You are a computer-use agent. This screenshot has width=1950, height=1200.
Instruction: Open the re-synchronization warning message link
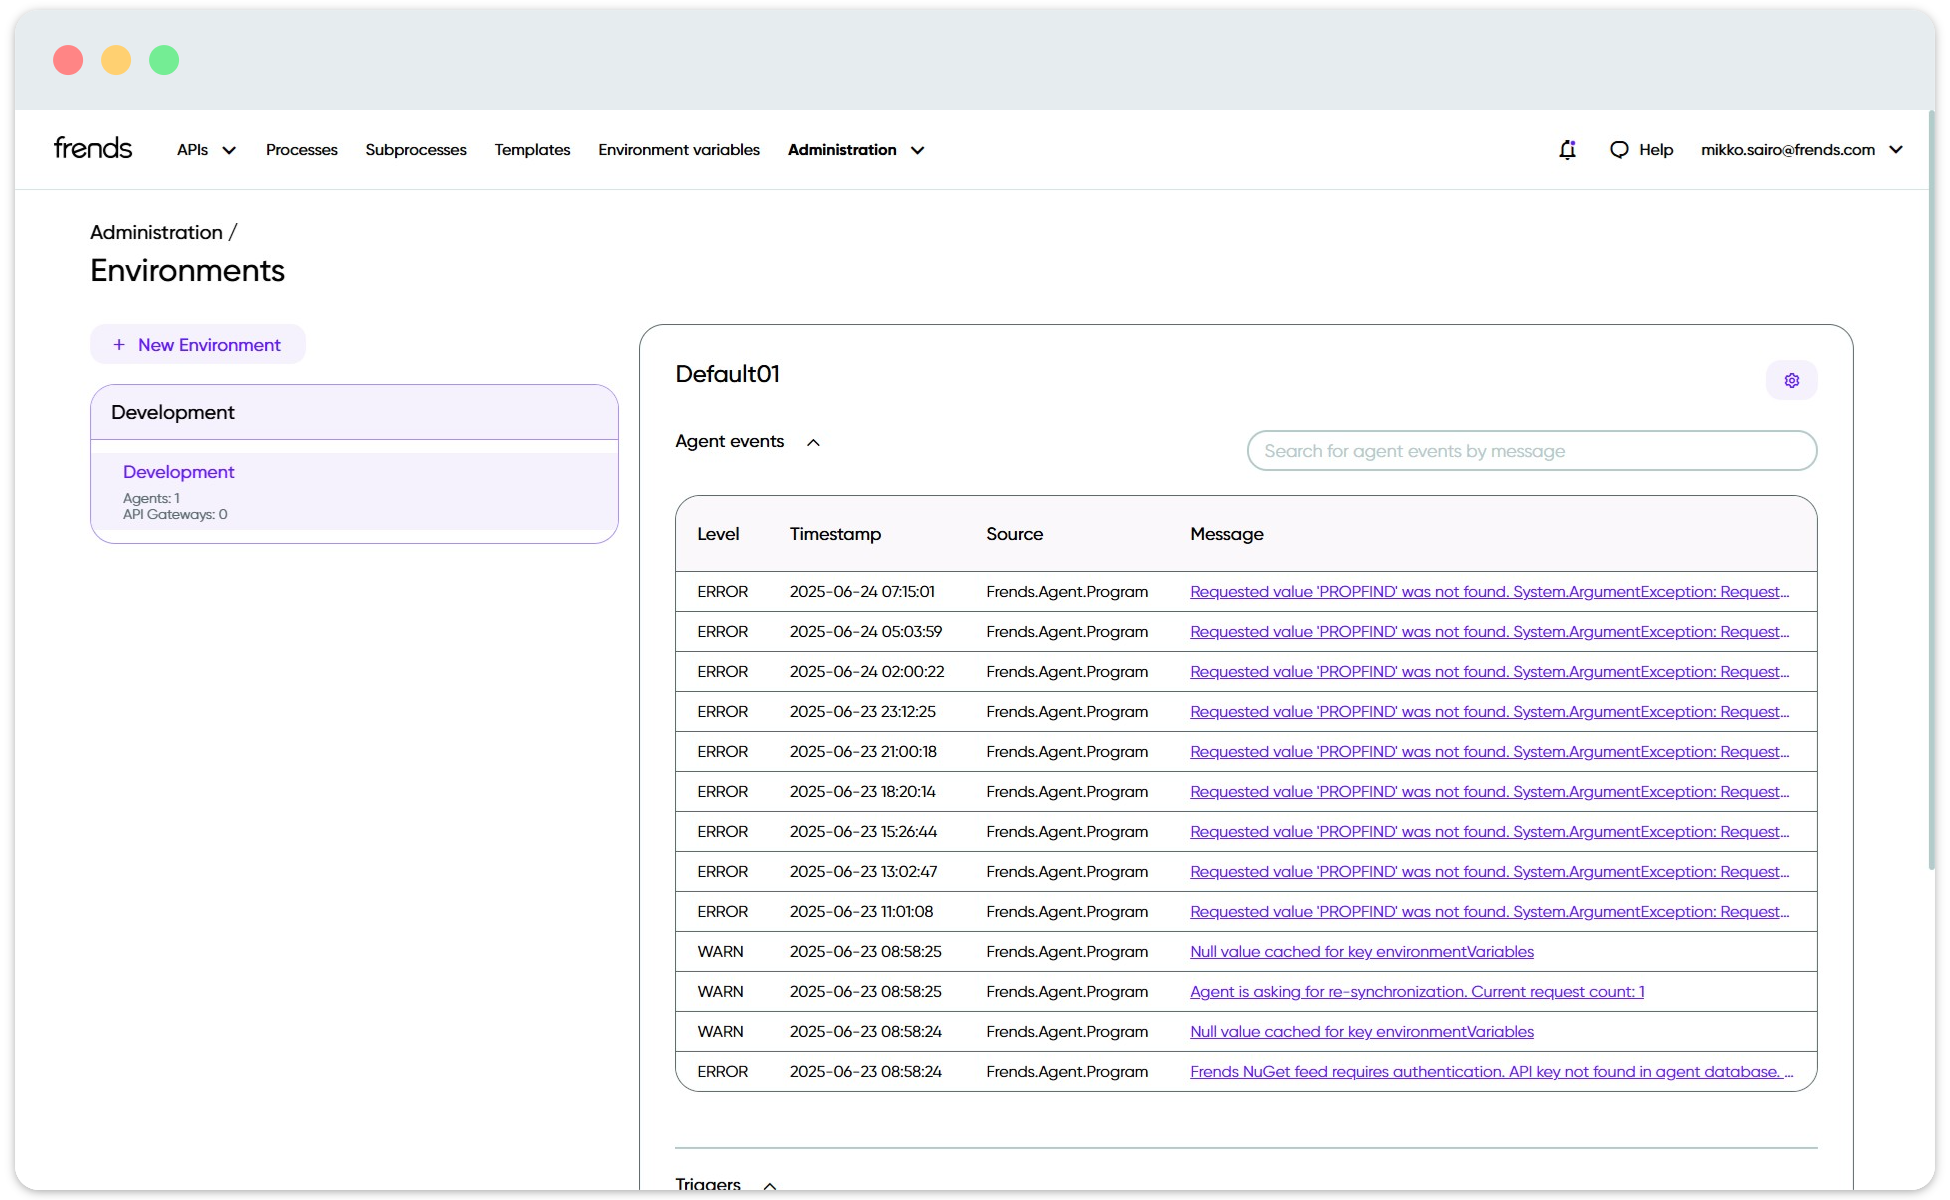1417,991
